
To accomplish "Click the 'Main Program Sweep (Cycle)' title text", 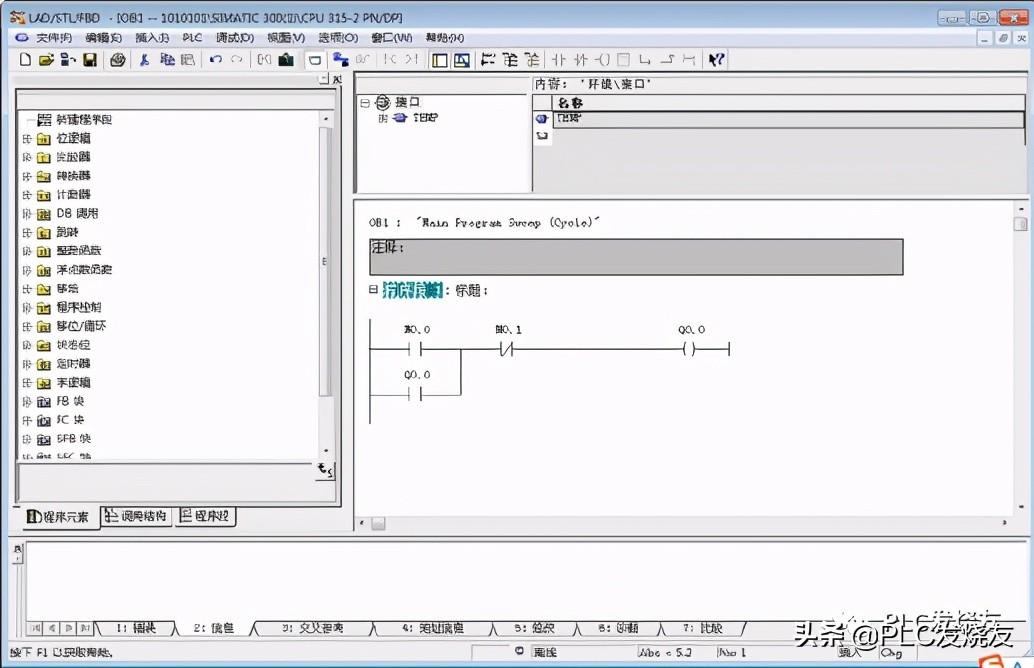I will (x=507, y=223).
